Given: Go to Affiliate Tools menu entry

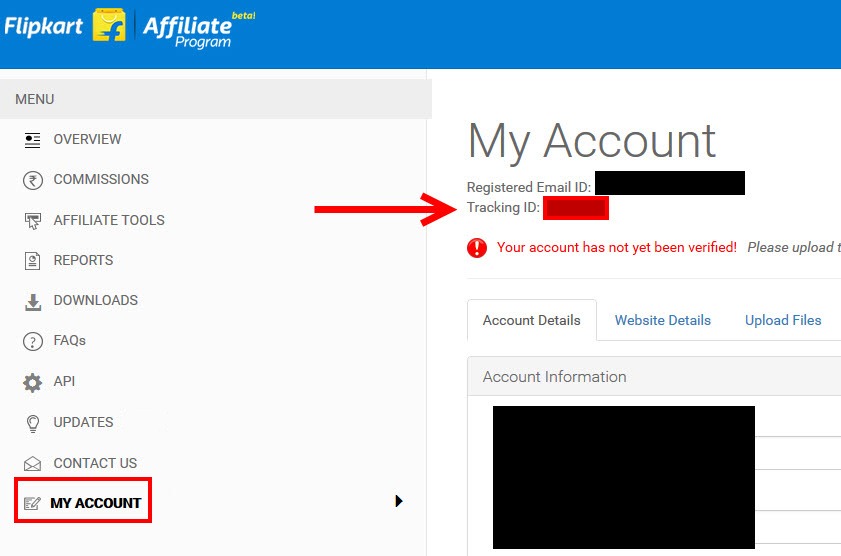Looking at the screenshot, I should [109, 220].
